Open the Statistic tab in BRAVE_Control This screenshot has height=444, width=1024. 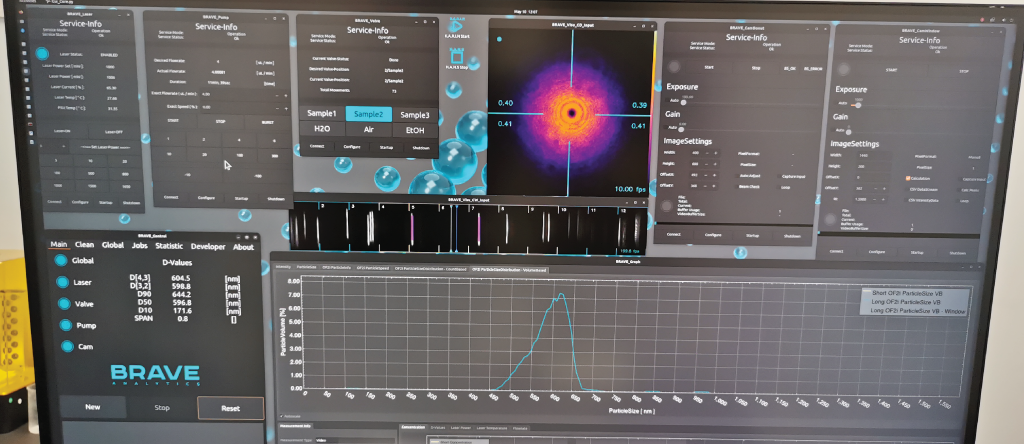click(x=169, y=246)
